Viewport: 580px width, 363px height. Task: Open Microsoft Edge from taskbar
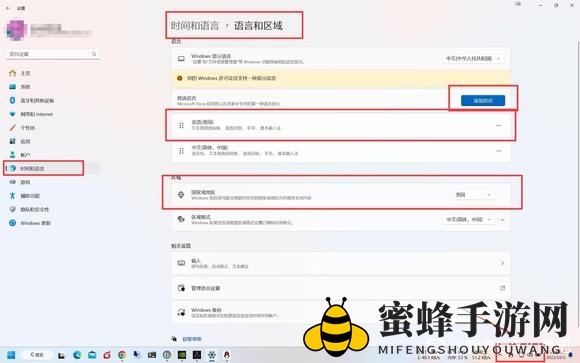pyautogui.click(x=77, y=355)
